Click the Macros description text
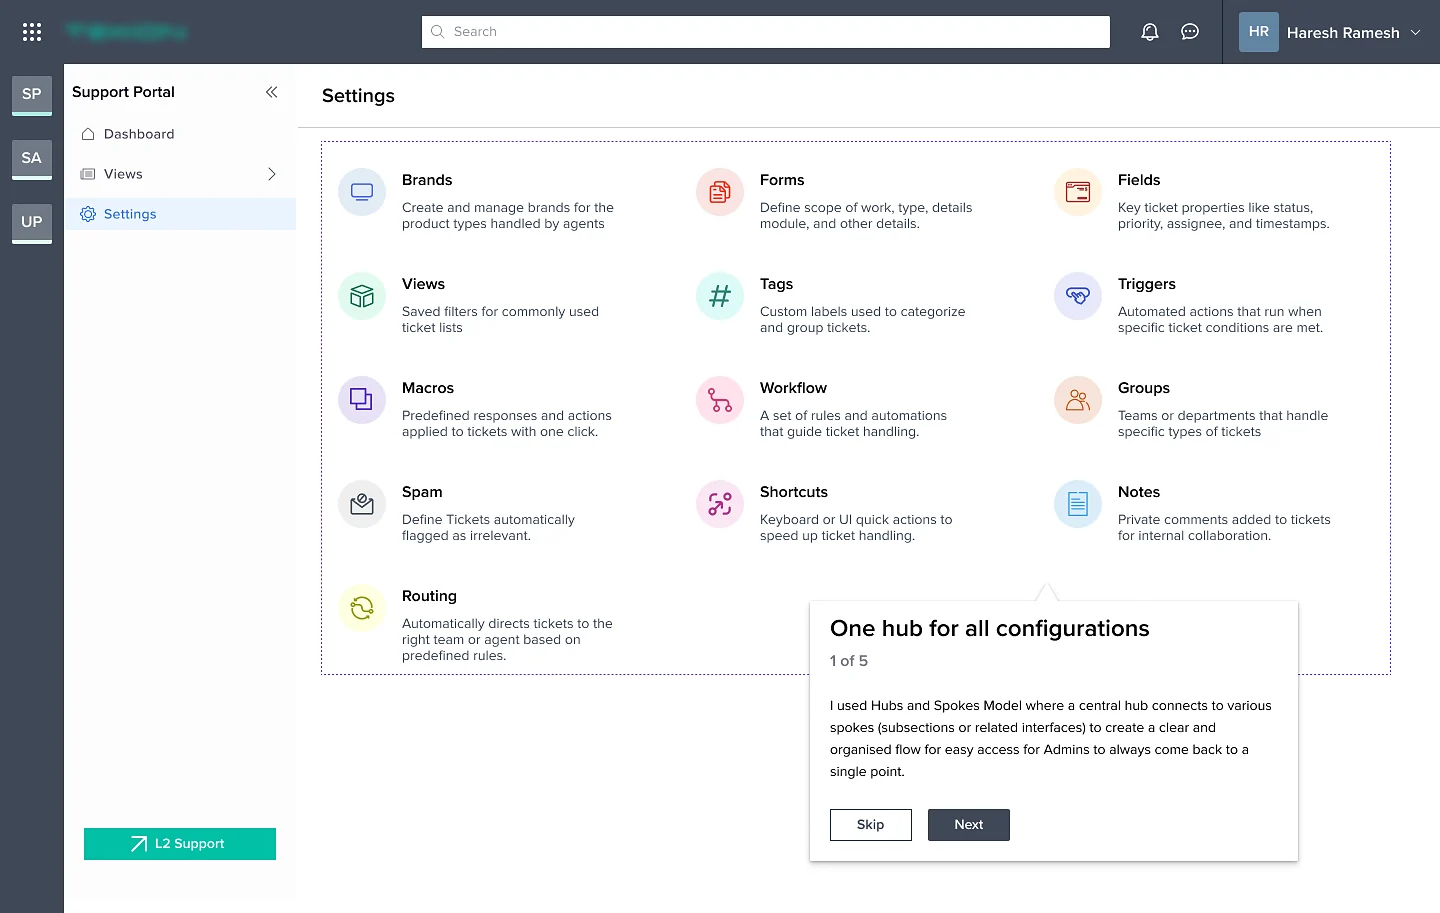This screenshot has height=913, width=1440. coord(506,424)
